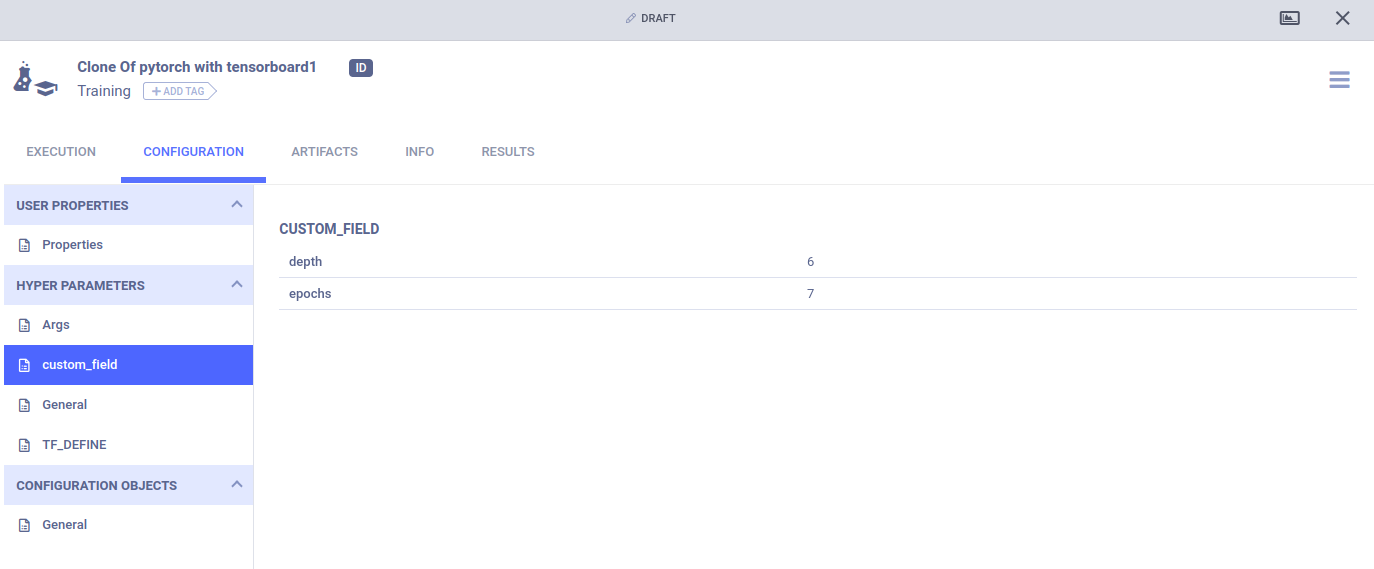This screenshot has width=1374, height=569.
Task: Collapse the Hyper Parameters section
Action: [x=236, y=285]
